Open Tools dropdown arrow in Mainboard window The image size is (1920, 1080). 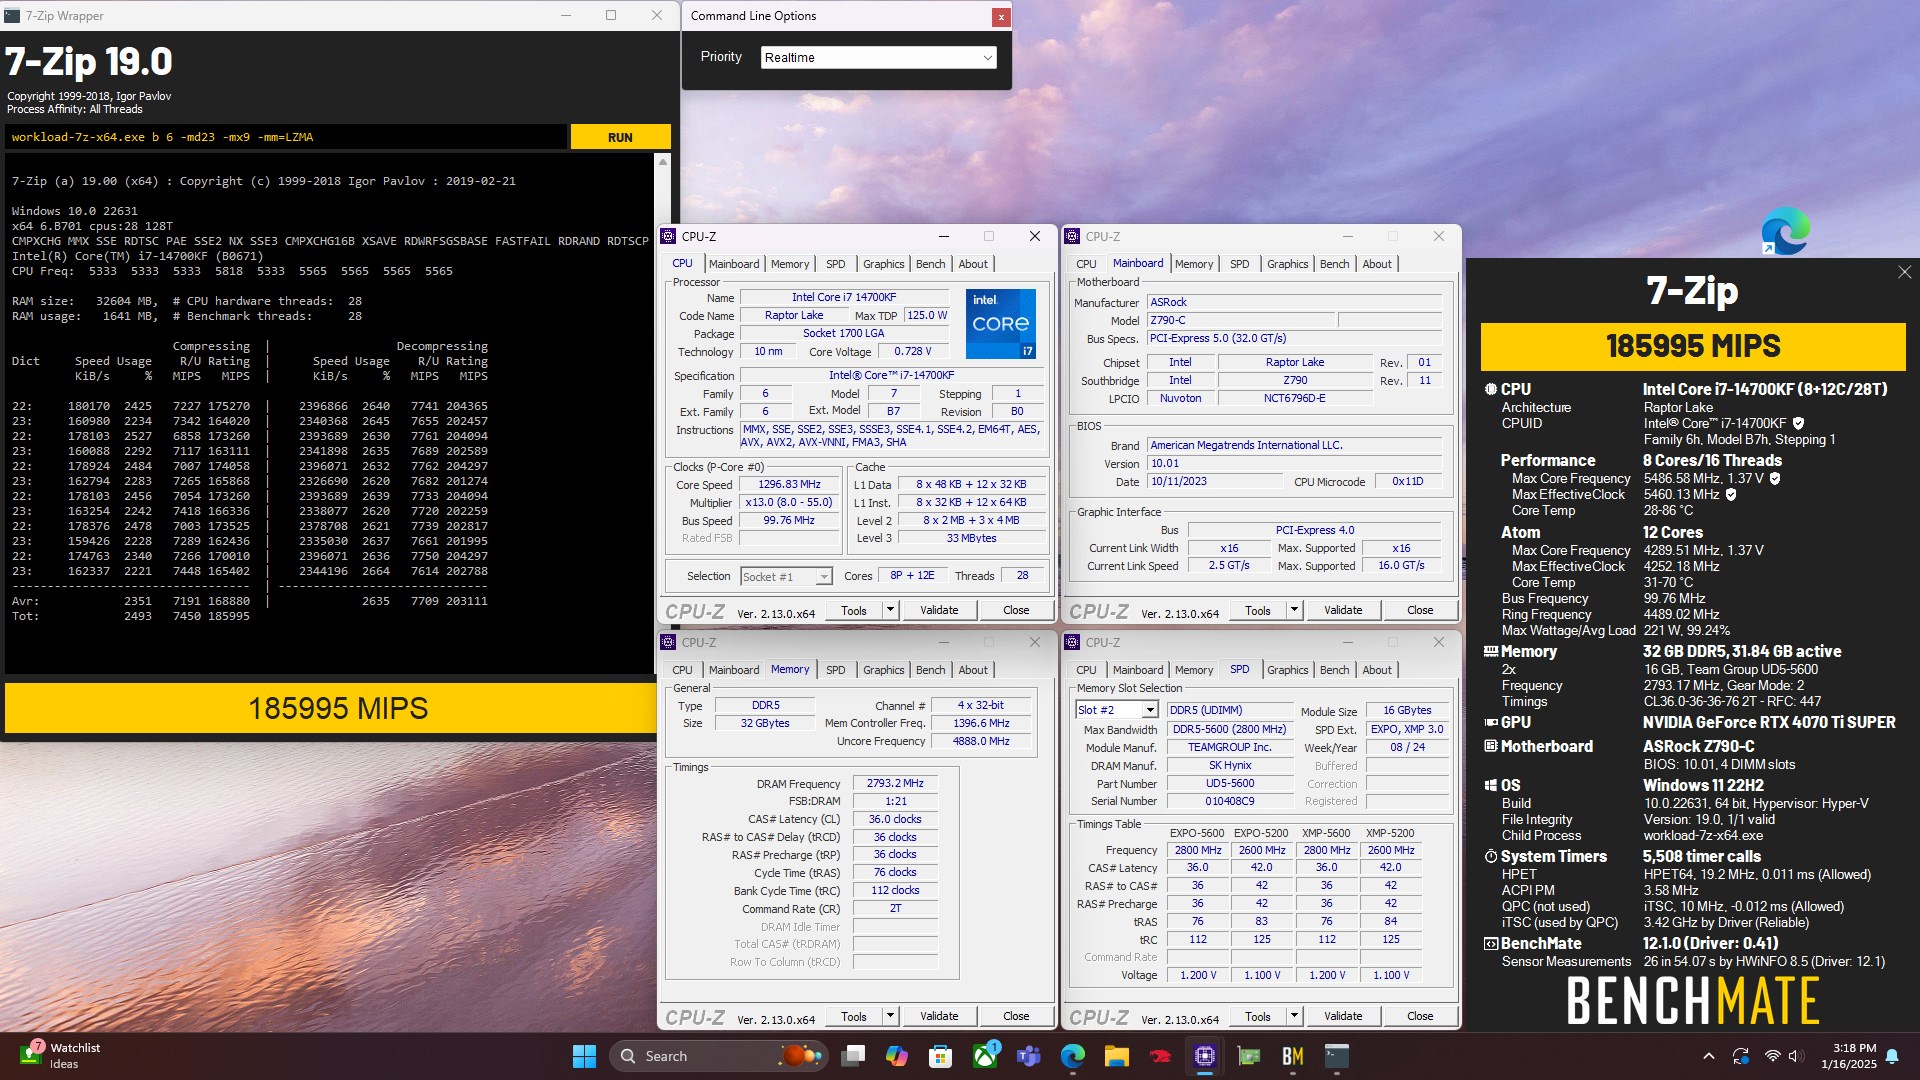[x=1294, y=610]
